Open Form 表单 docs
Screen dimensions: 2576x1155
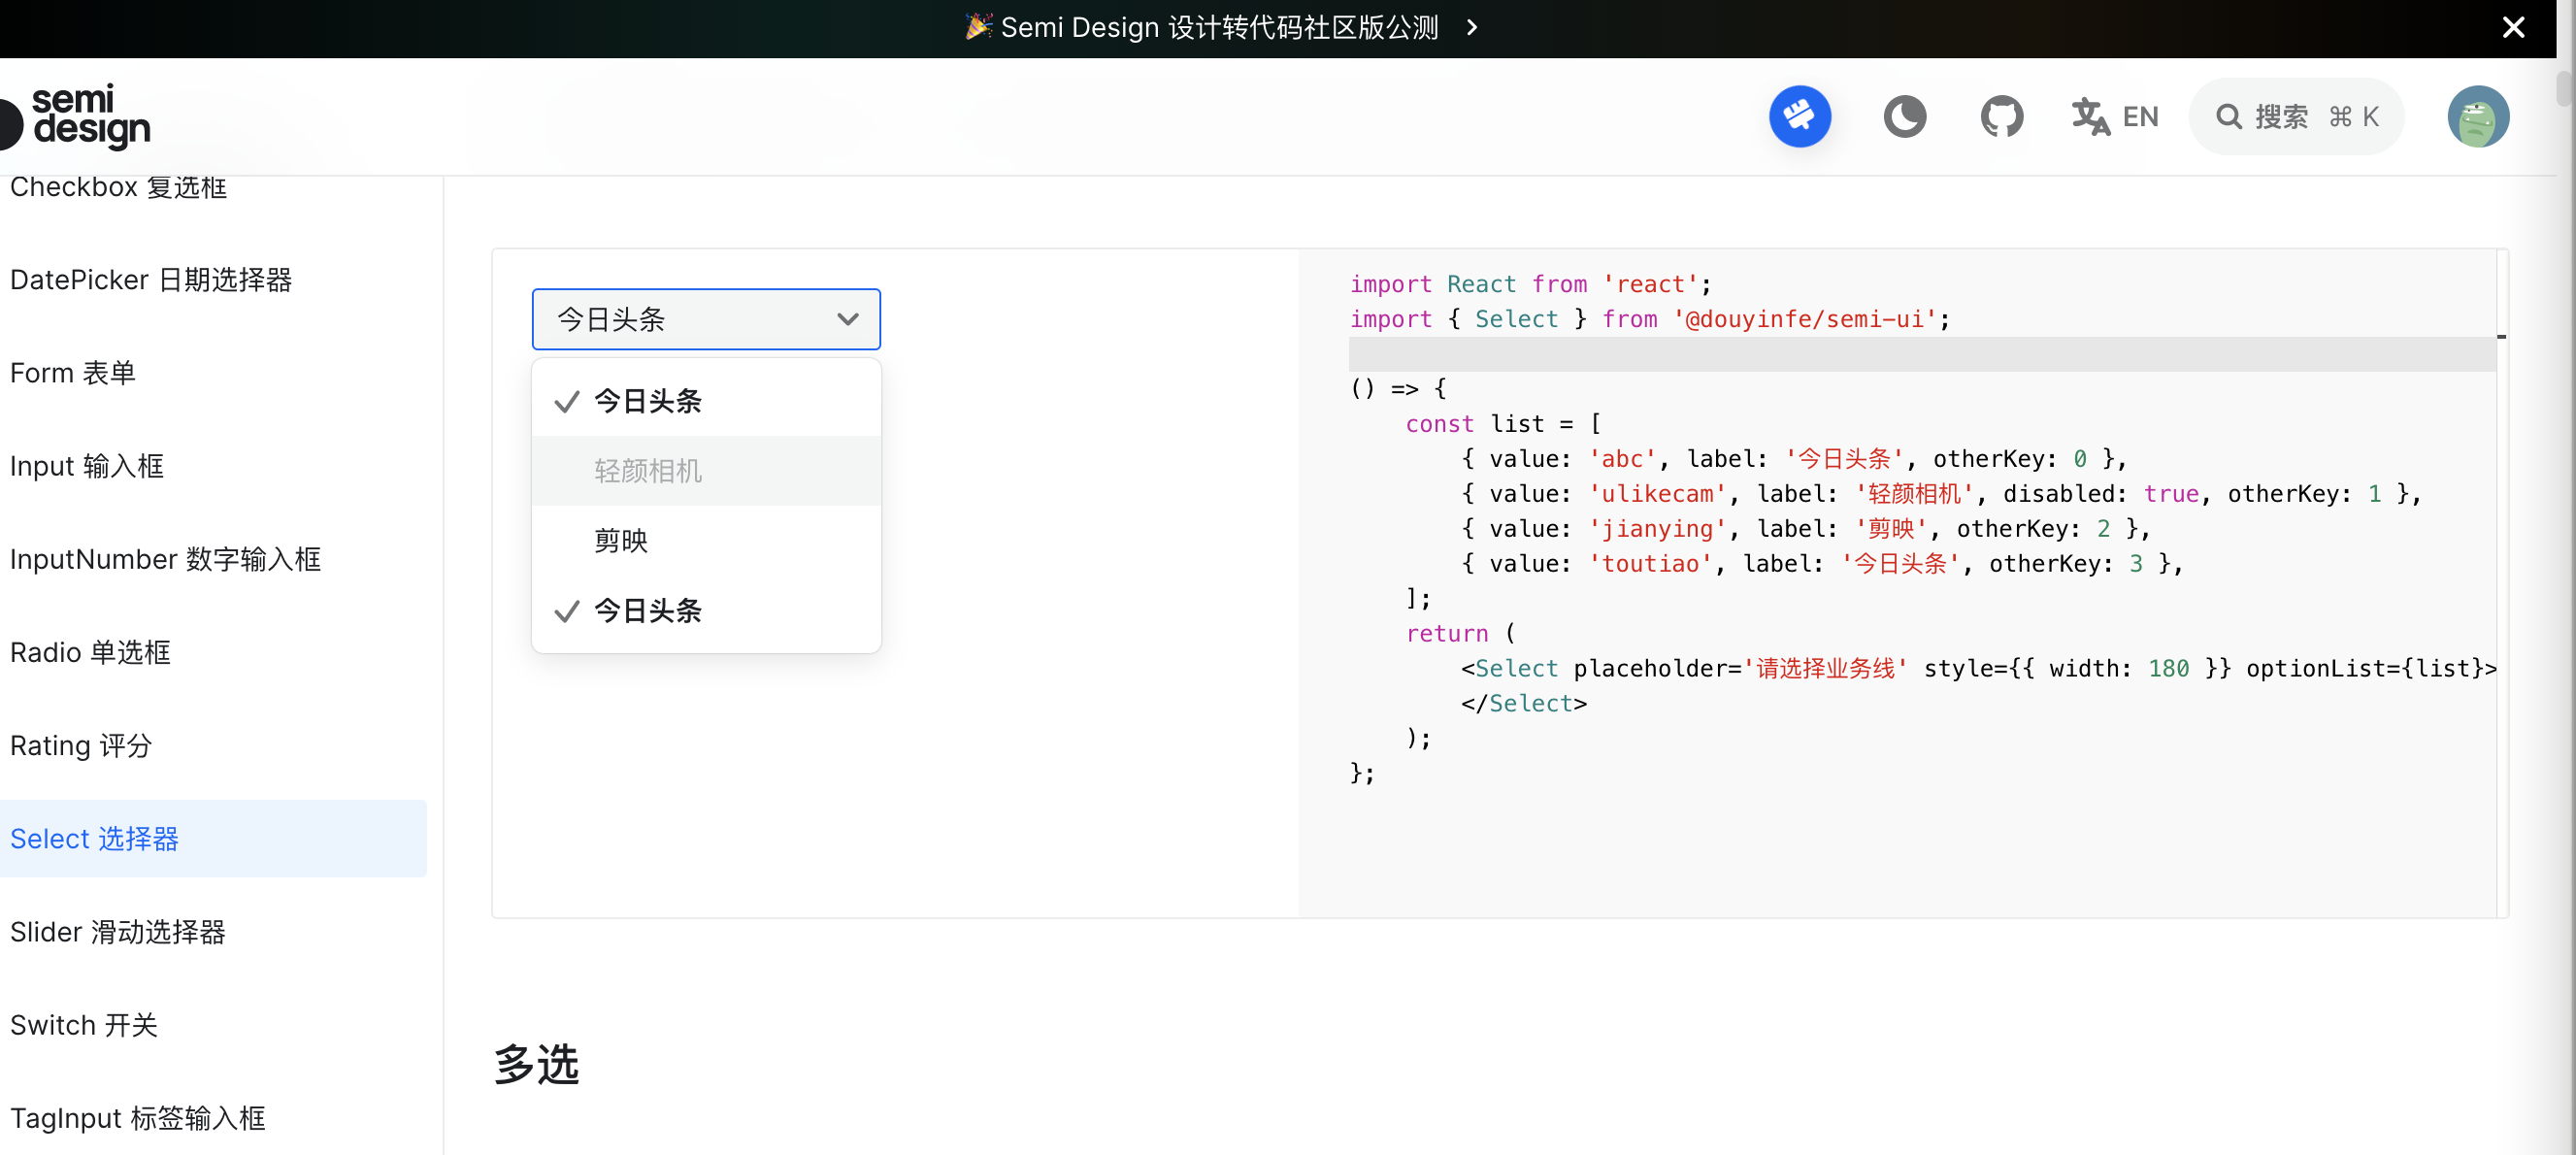pyautogui.click(x=73, y=373)
